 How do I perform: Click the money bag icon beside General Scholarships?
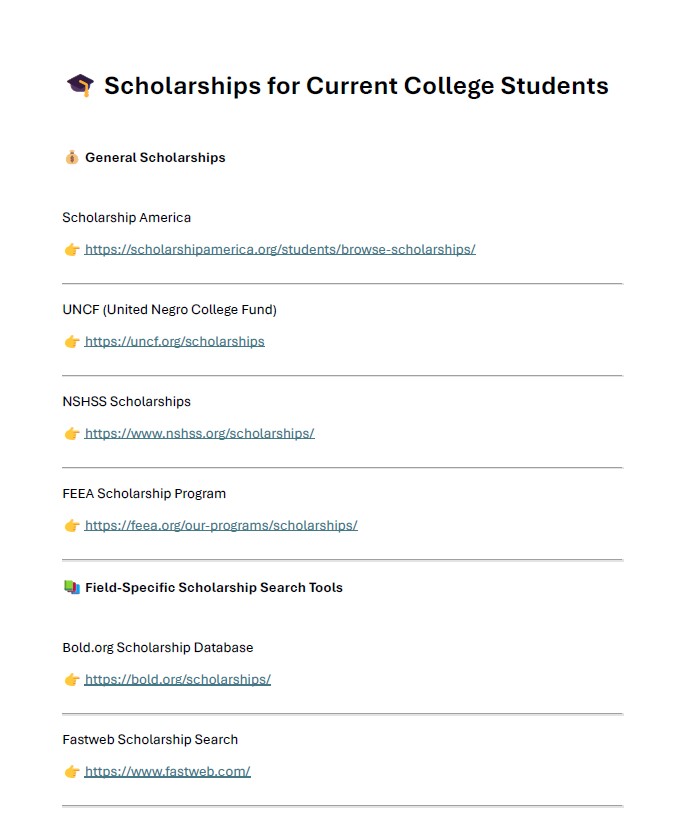pyautogui.click(x=71, y=158)
